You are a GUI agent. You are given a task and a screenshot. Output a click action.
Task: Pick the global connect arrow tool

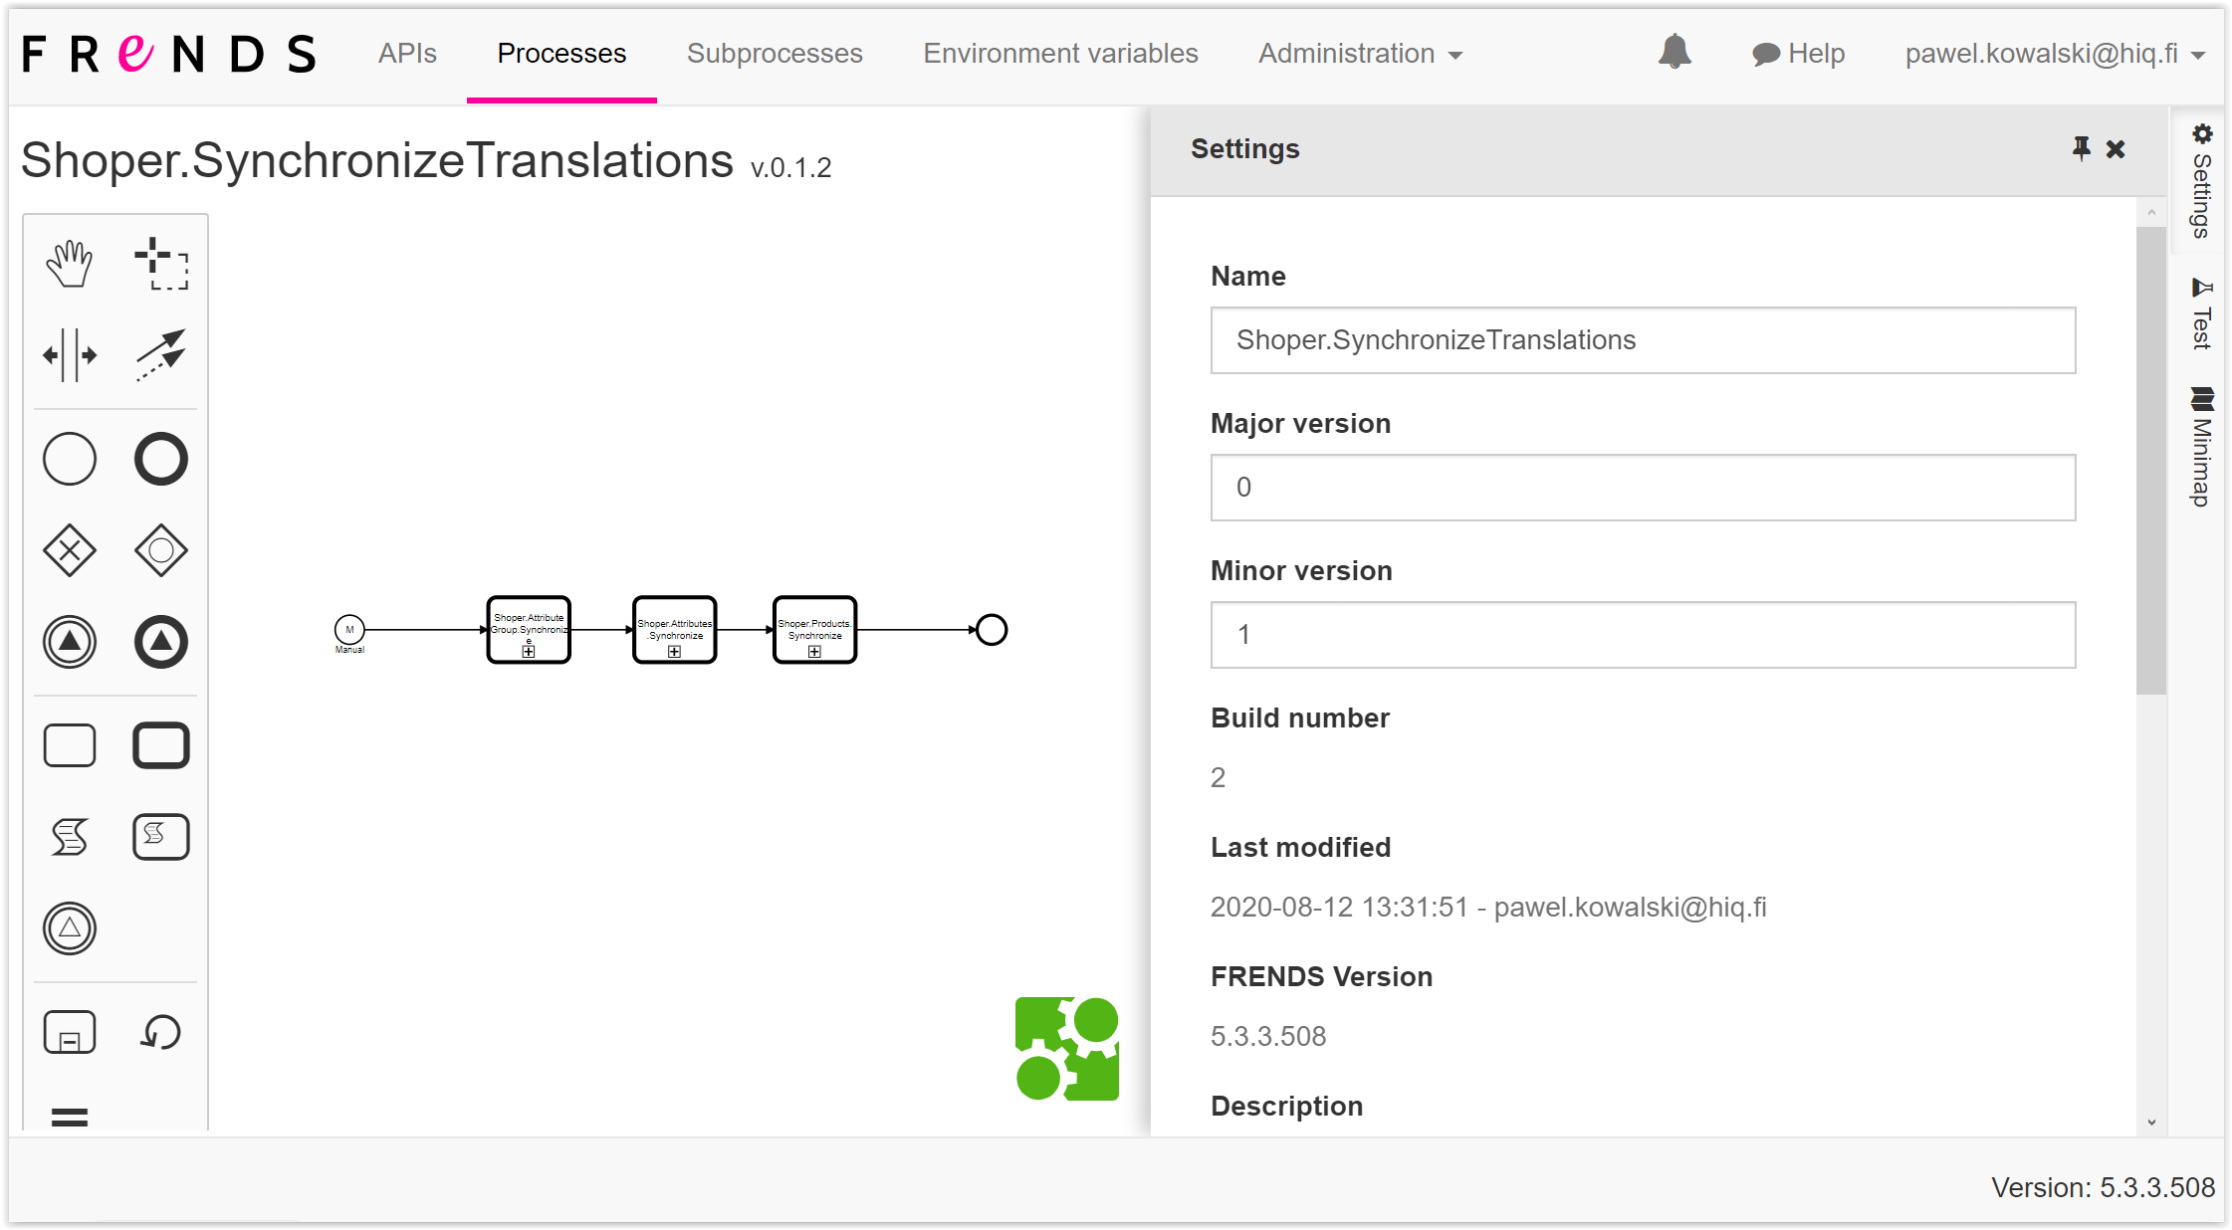click(161, 355)
